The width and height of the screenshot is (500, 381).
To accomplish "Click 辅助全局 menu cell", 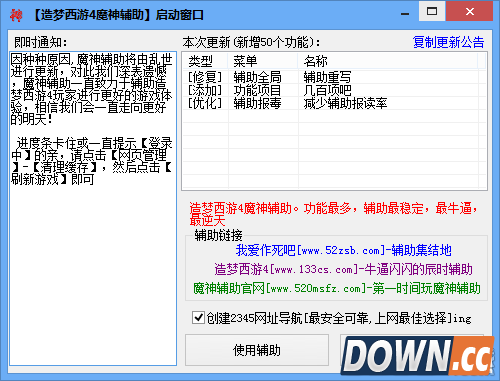I will point(257,77).
